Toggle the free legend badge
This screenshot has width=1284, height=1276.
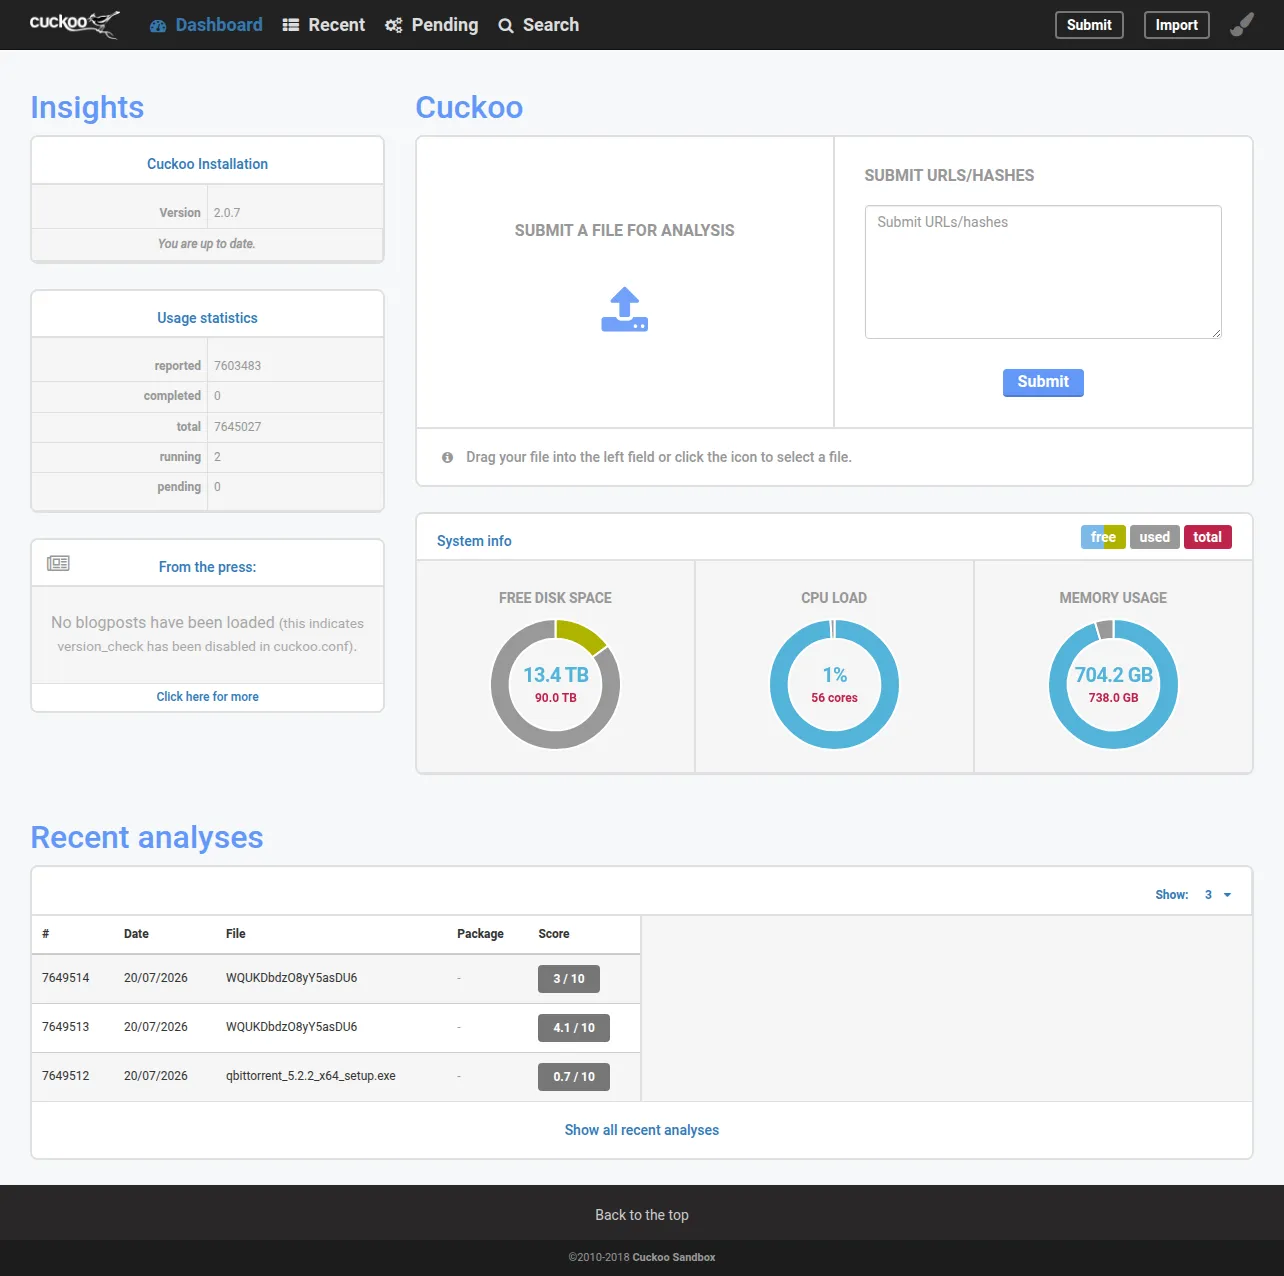[1103, 537]
